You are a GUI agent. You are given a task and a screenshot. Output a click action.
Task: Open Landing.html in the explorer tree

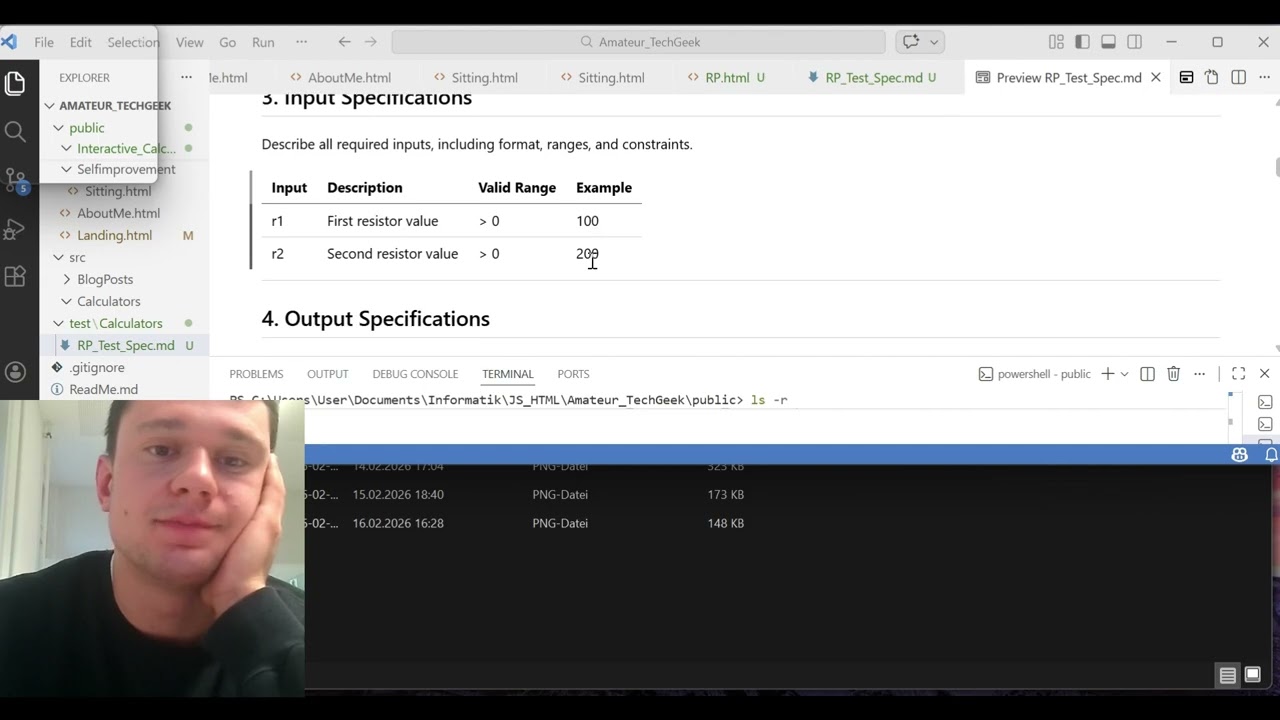(x=114, y=235)
